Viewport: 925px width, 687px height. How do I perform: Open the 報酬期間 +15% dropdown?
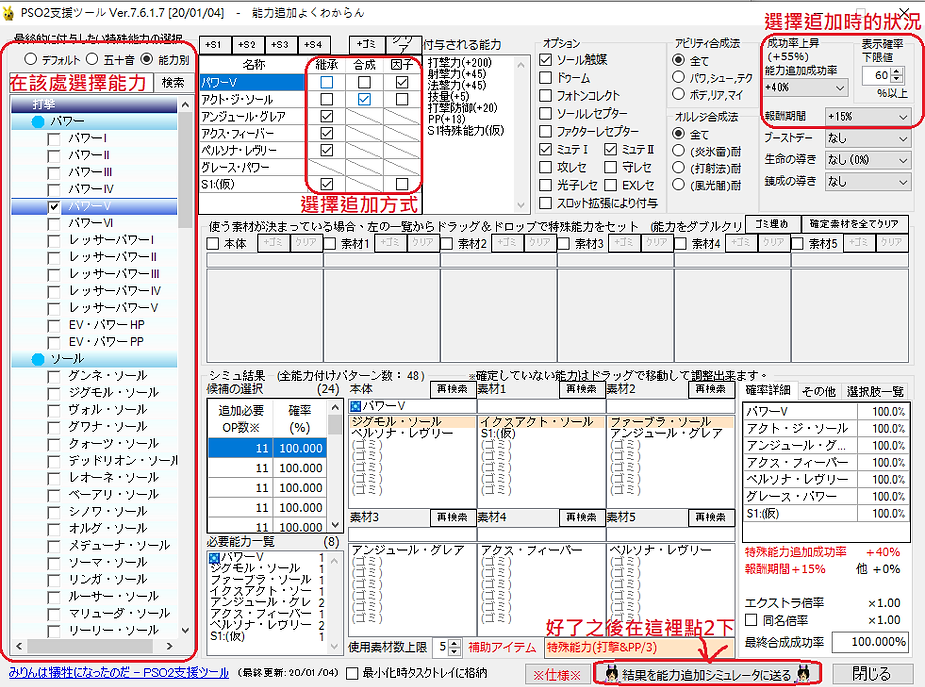[x=868, y=117]
